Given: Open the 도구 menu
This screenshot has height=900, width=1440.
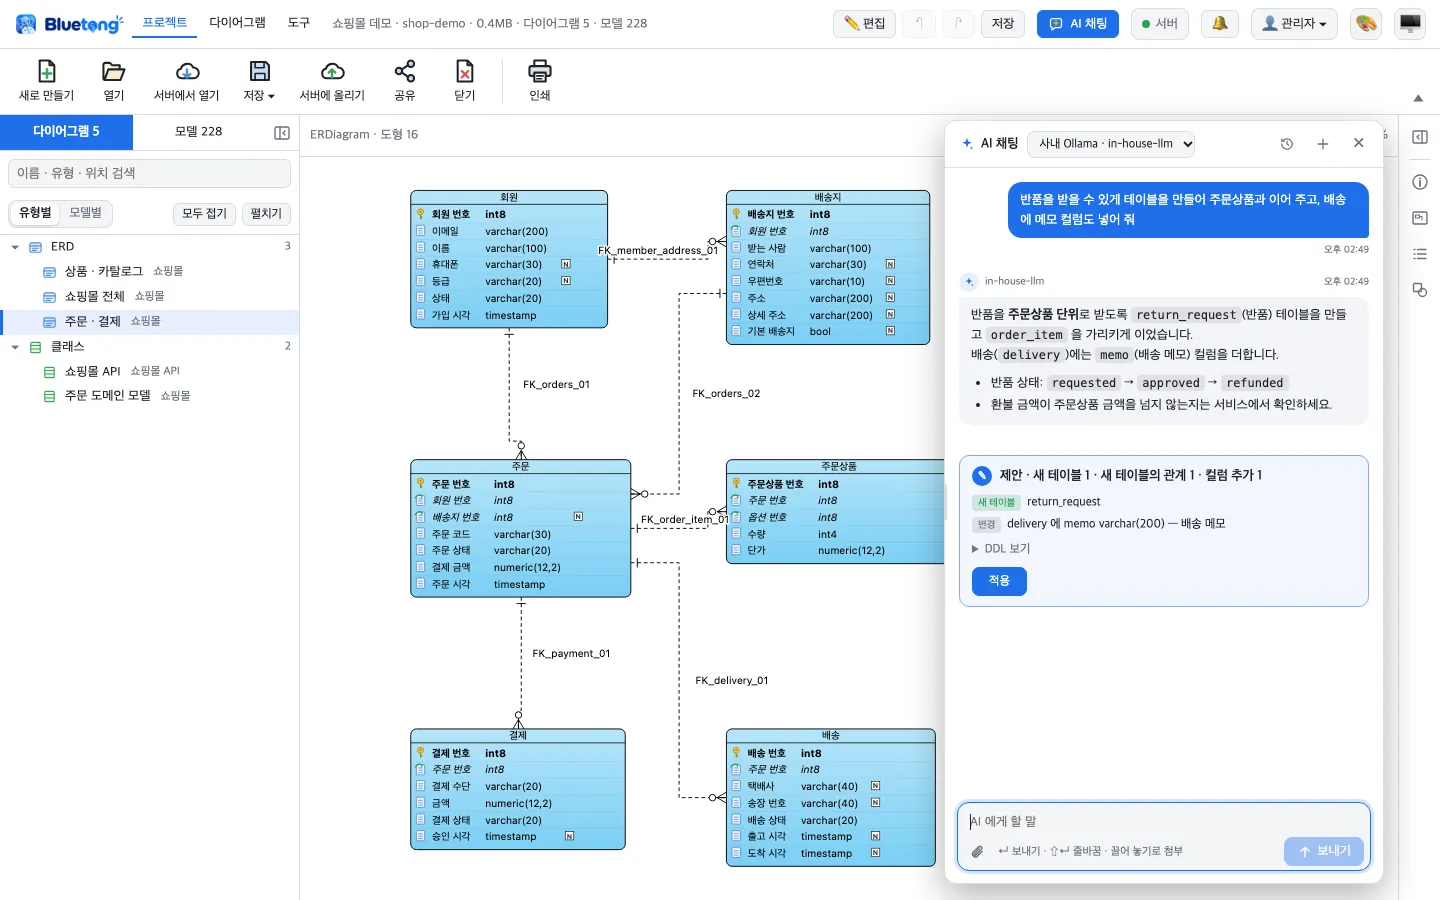Looking at the screenshot, I should [x=299, y=22].
